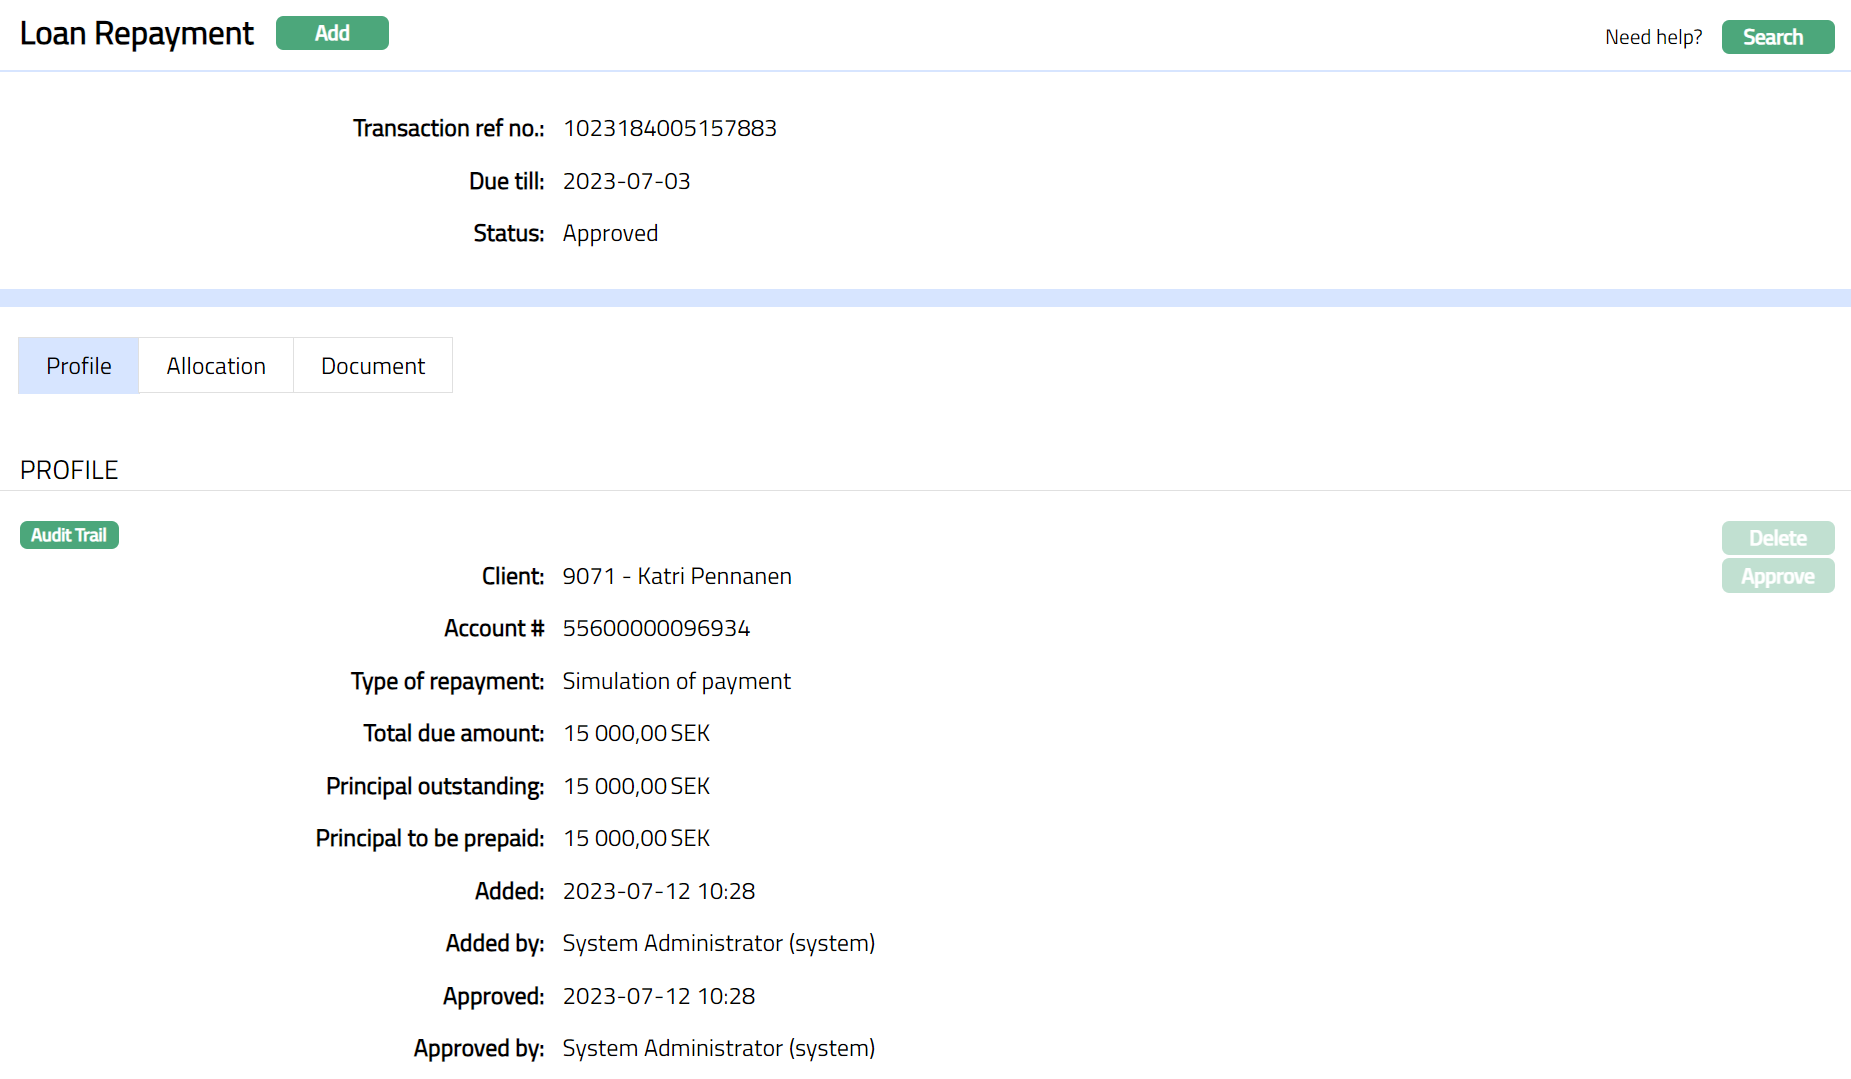This screenshot has width=1851, height=1079.
Task: Click the Principal outstanding amount
Action: 636,786
